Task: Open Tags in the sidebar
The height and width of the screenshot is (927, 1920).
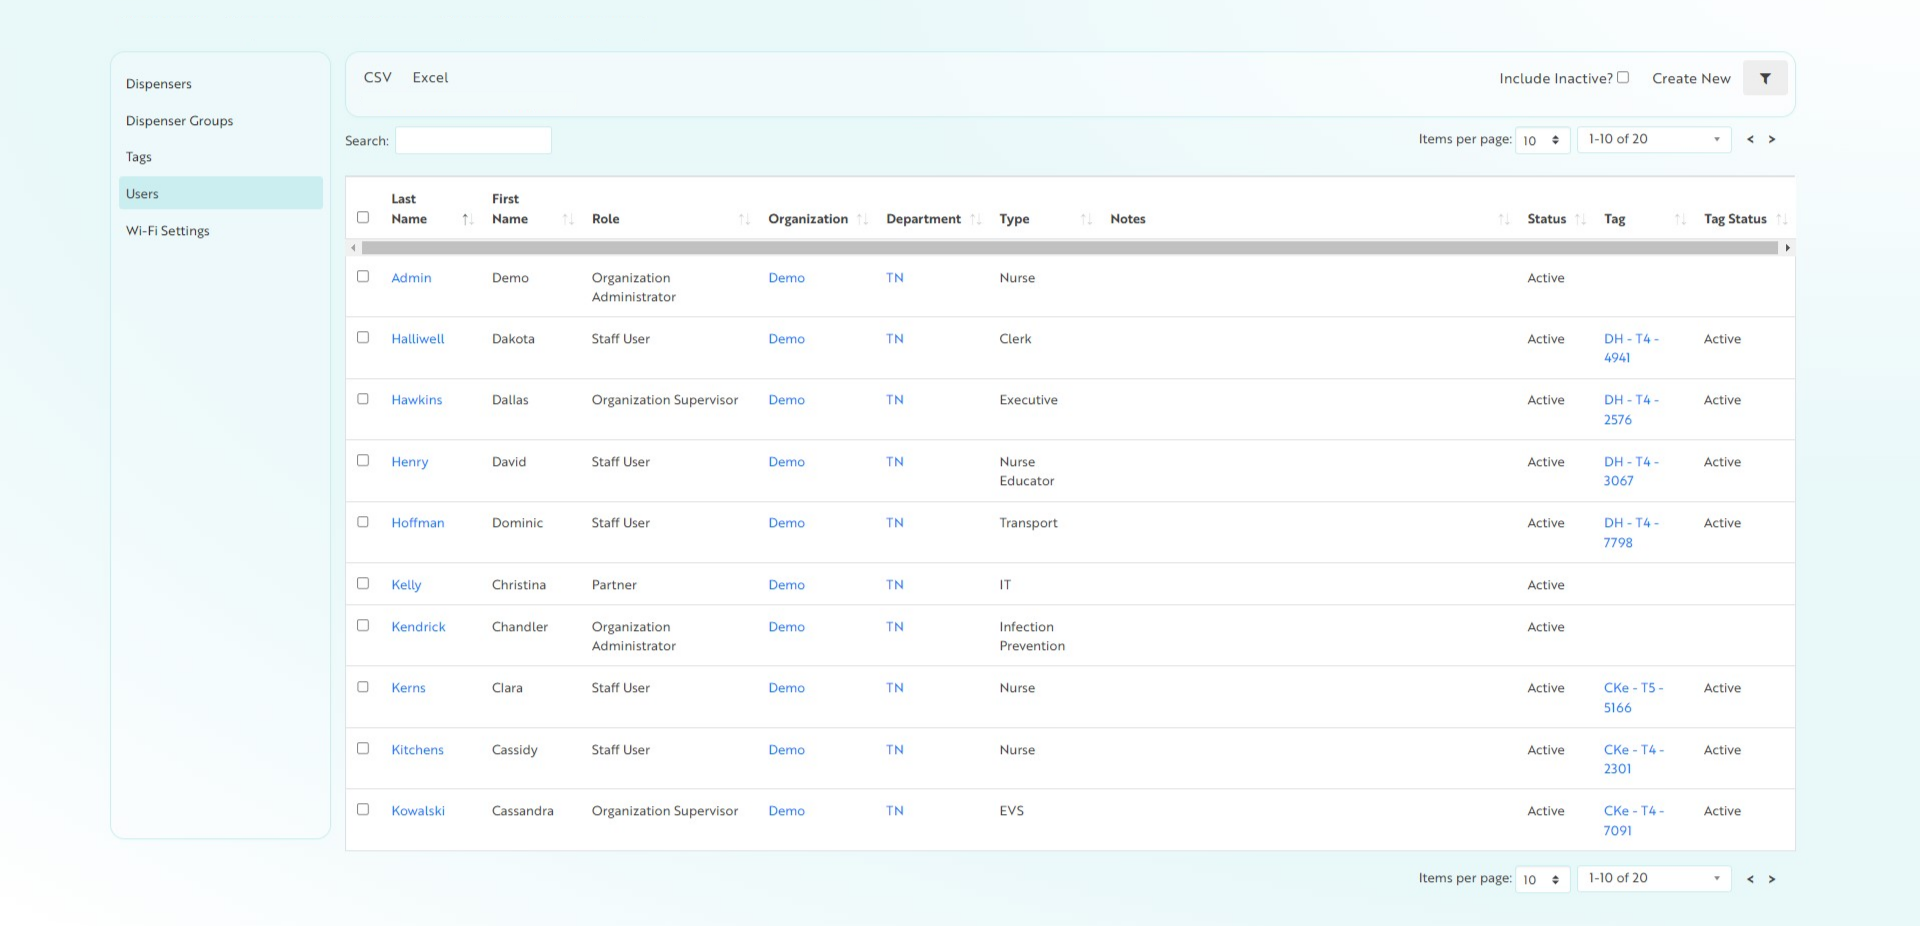Action: pos(139,157)
